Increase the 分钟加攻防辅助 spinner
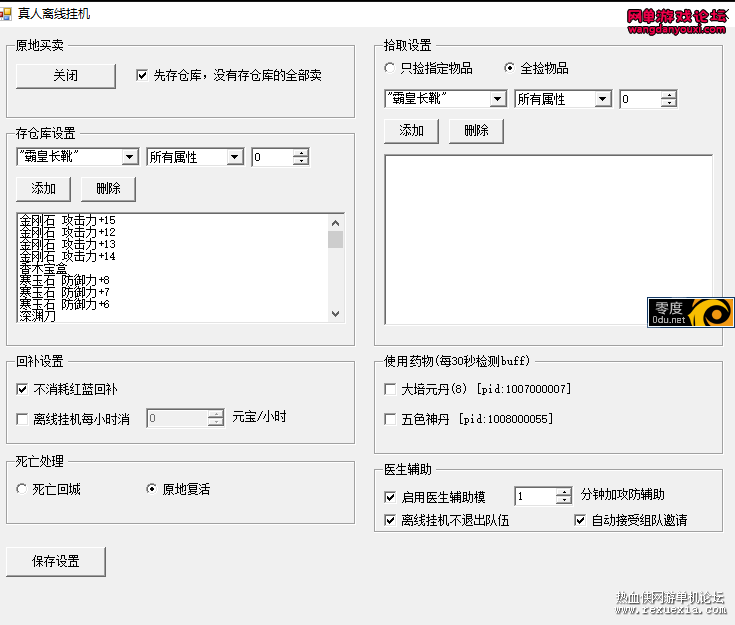The height and width of the screenshot is (625, 735). 564,491
